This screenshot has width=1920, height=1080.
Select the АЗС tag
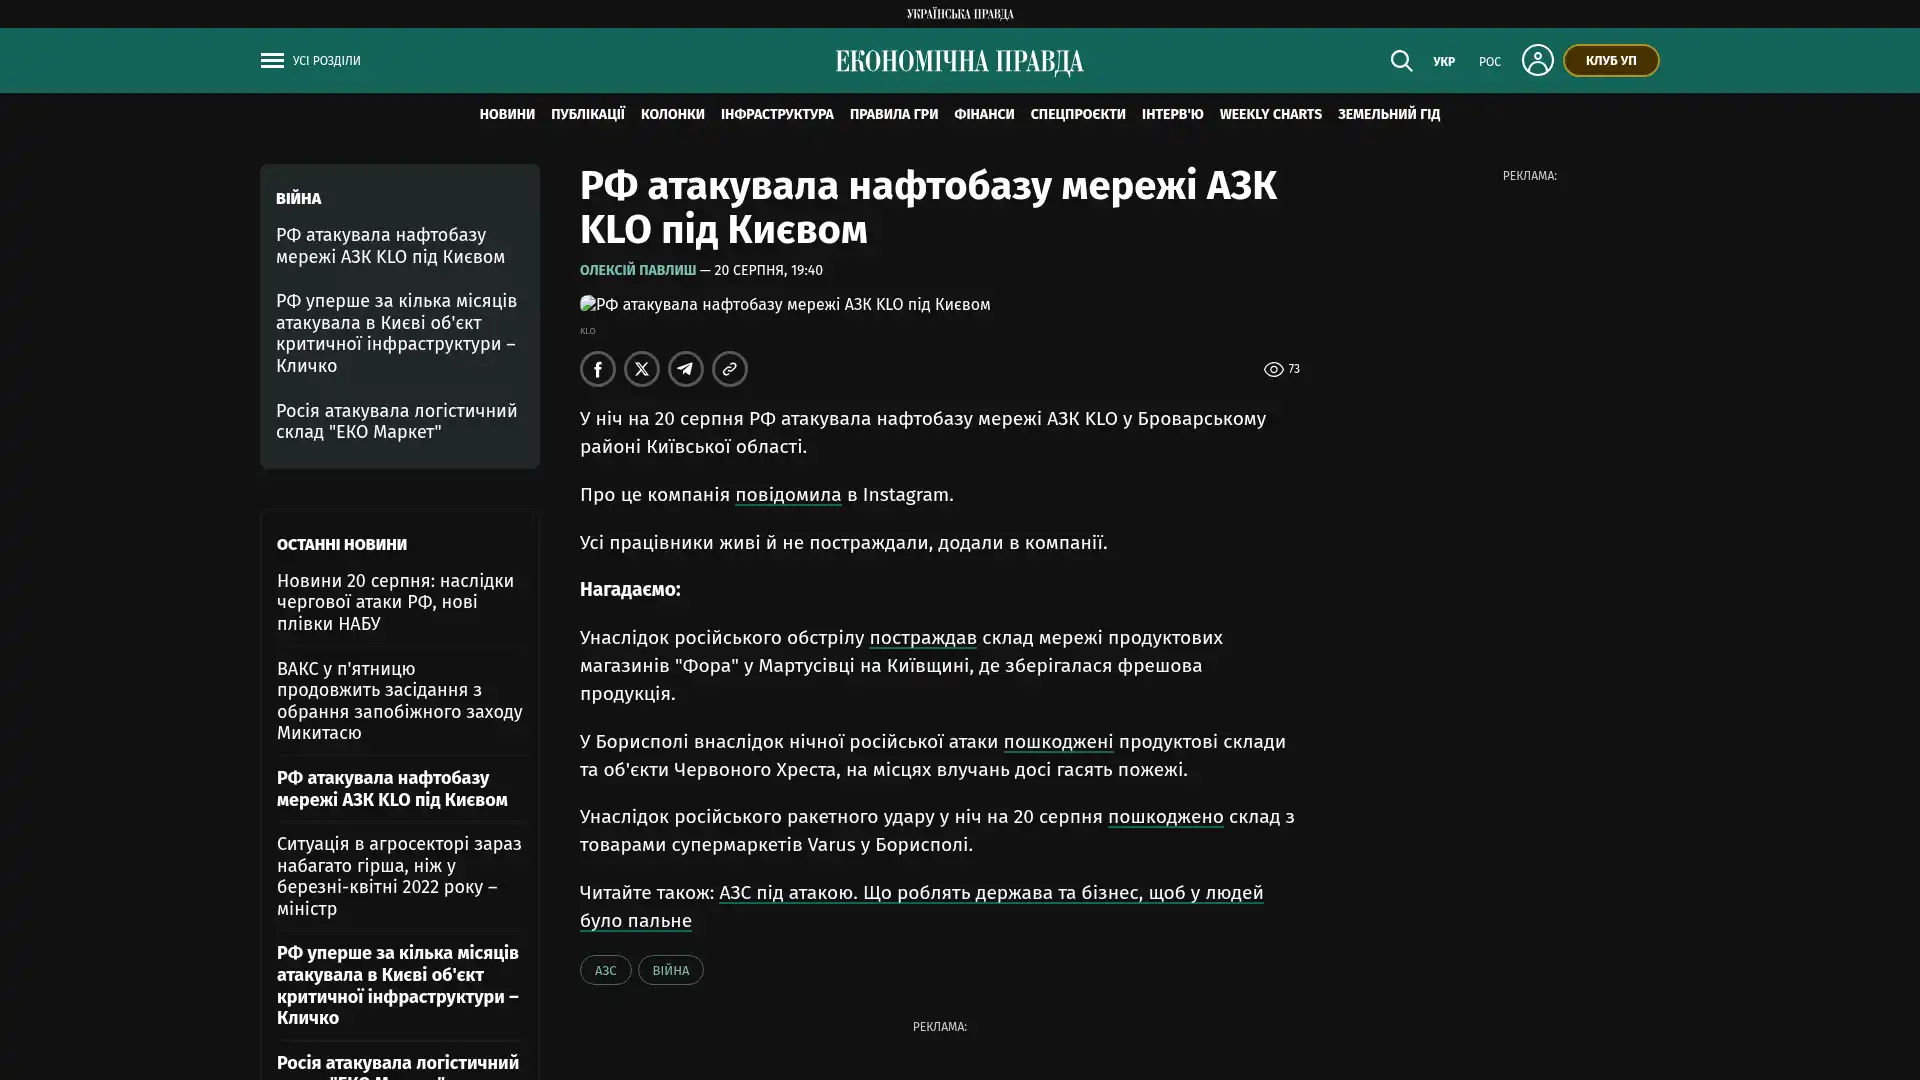[x=606, y=970]
